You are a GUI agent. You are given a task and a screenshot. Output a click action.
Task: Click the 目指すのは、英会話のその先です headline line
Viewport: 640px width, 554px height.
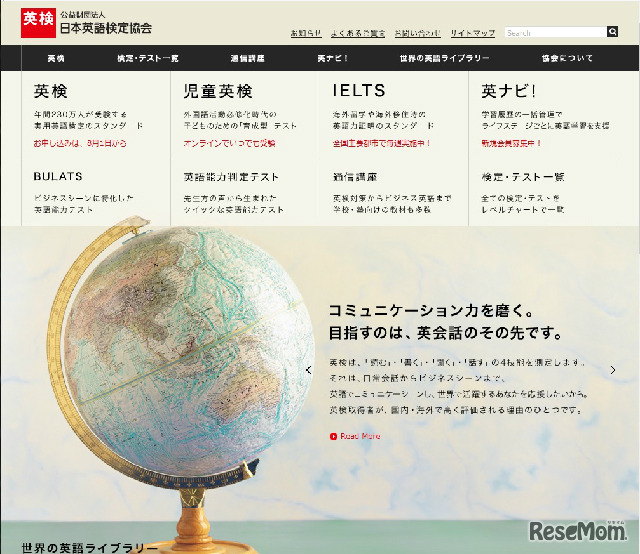tap(446, 333)
